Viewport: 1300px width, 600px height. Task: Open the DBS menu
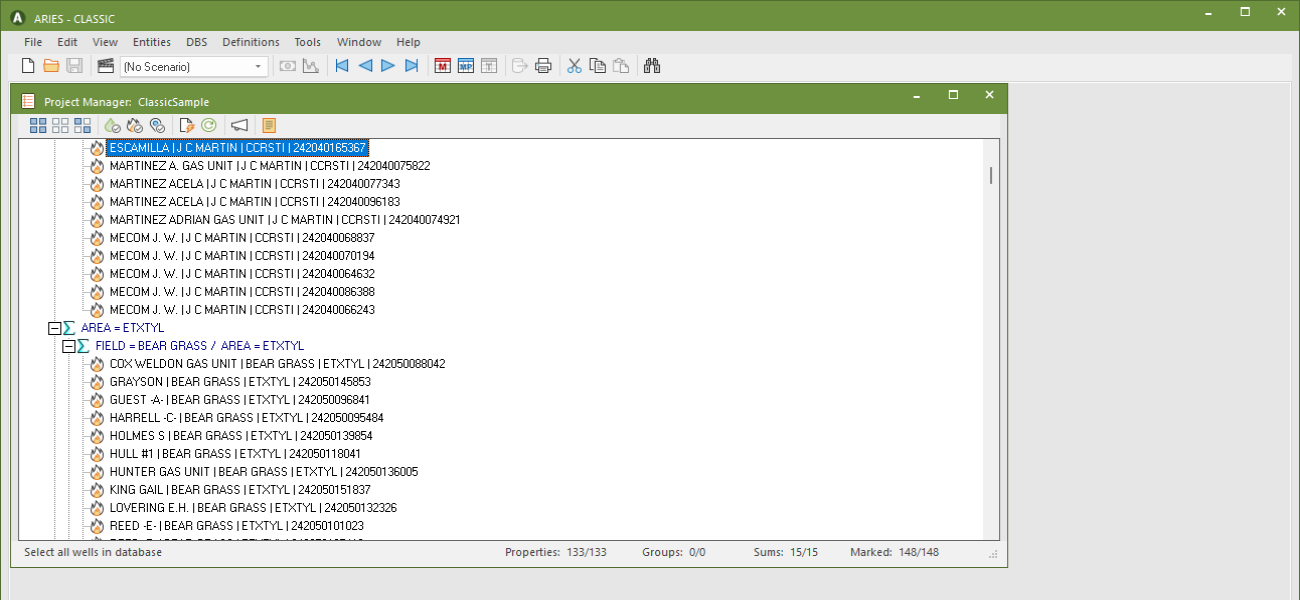click(197, 42)
